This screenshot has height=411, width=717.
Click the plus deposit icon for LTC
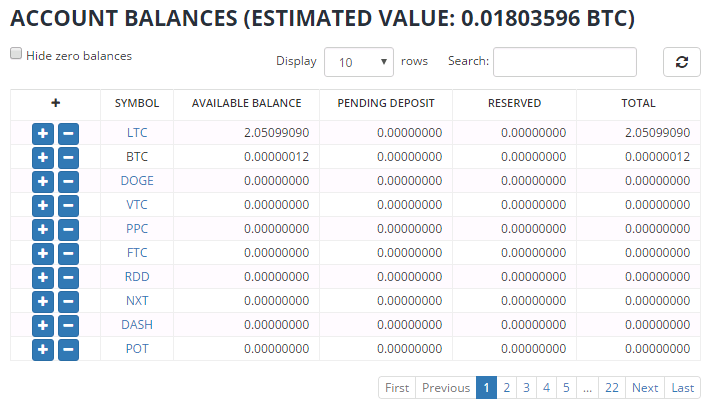(43, 133)
